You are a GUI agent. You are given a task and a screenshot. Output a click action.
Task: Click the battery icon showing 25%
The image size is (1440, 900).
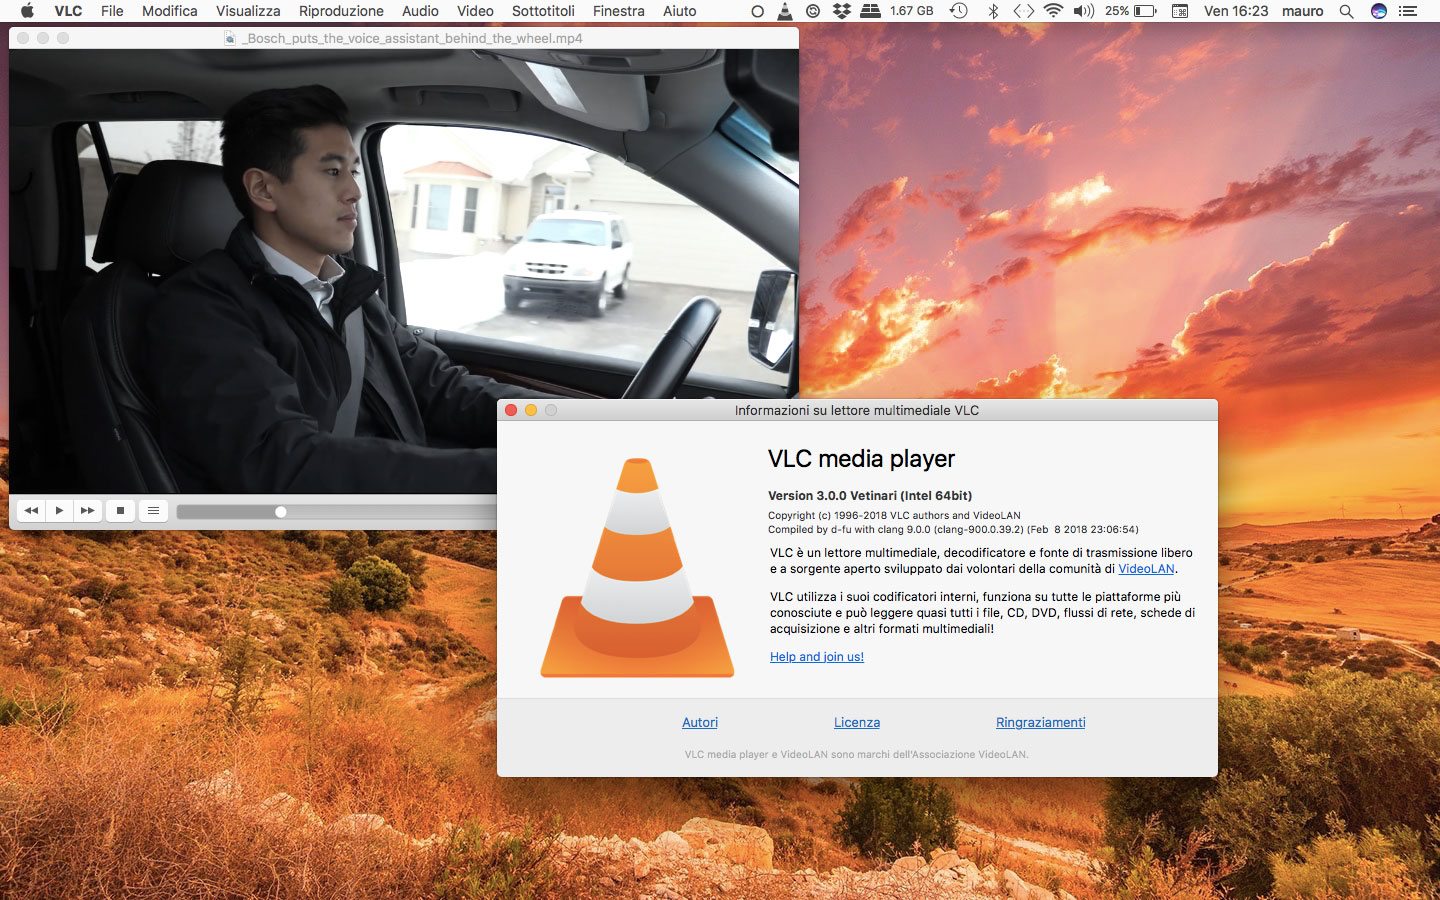coord(1131,11)
